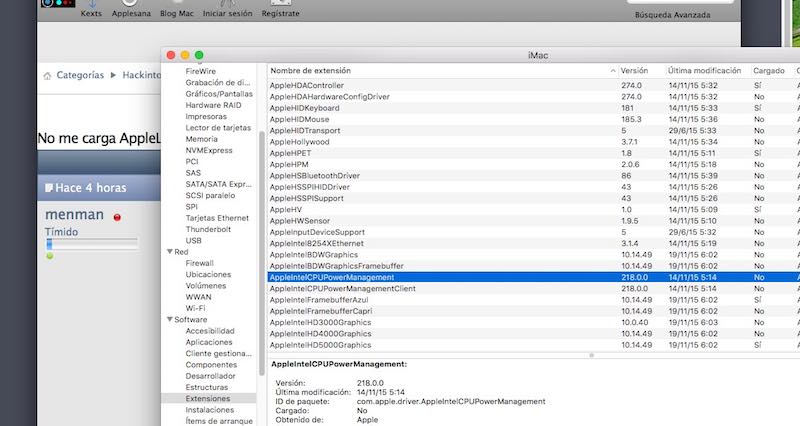Image resolution: width=800 pixels, height=426 pixels.
Task: Select AppleIntelFramebufferAzul row
Action: click(533, 299)
